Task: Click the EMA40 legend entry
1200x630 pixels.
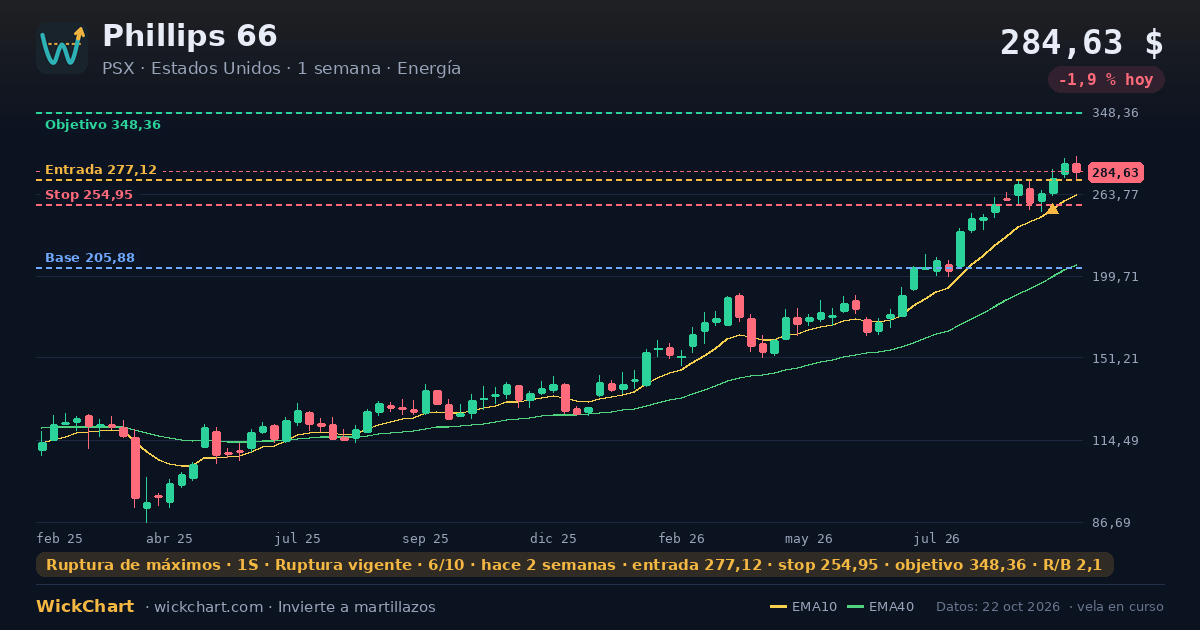Action: (x=880, y=607)
